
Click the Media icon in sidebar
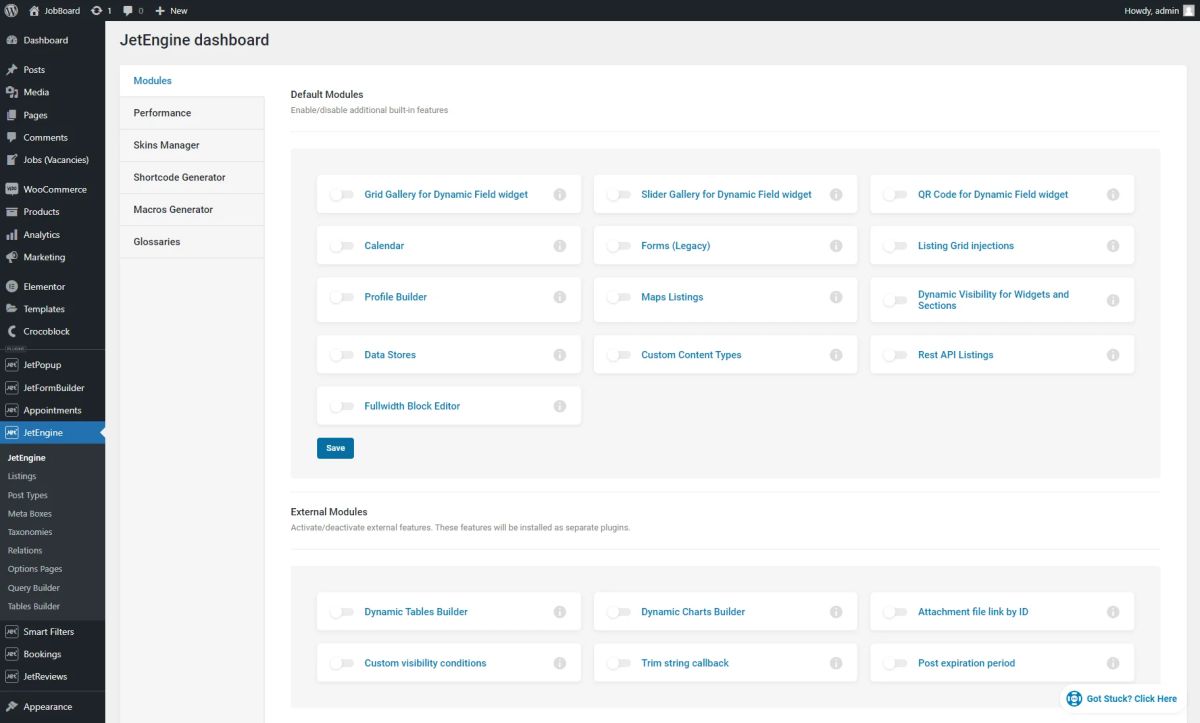(11, 92)
